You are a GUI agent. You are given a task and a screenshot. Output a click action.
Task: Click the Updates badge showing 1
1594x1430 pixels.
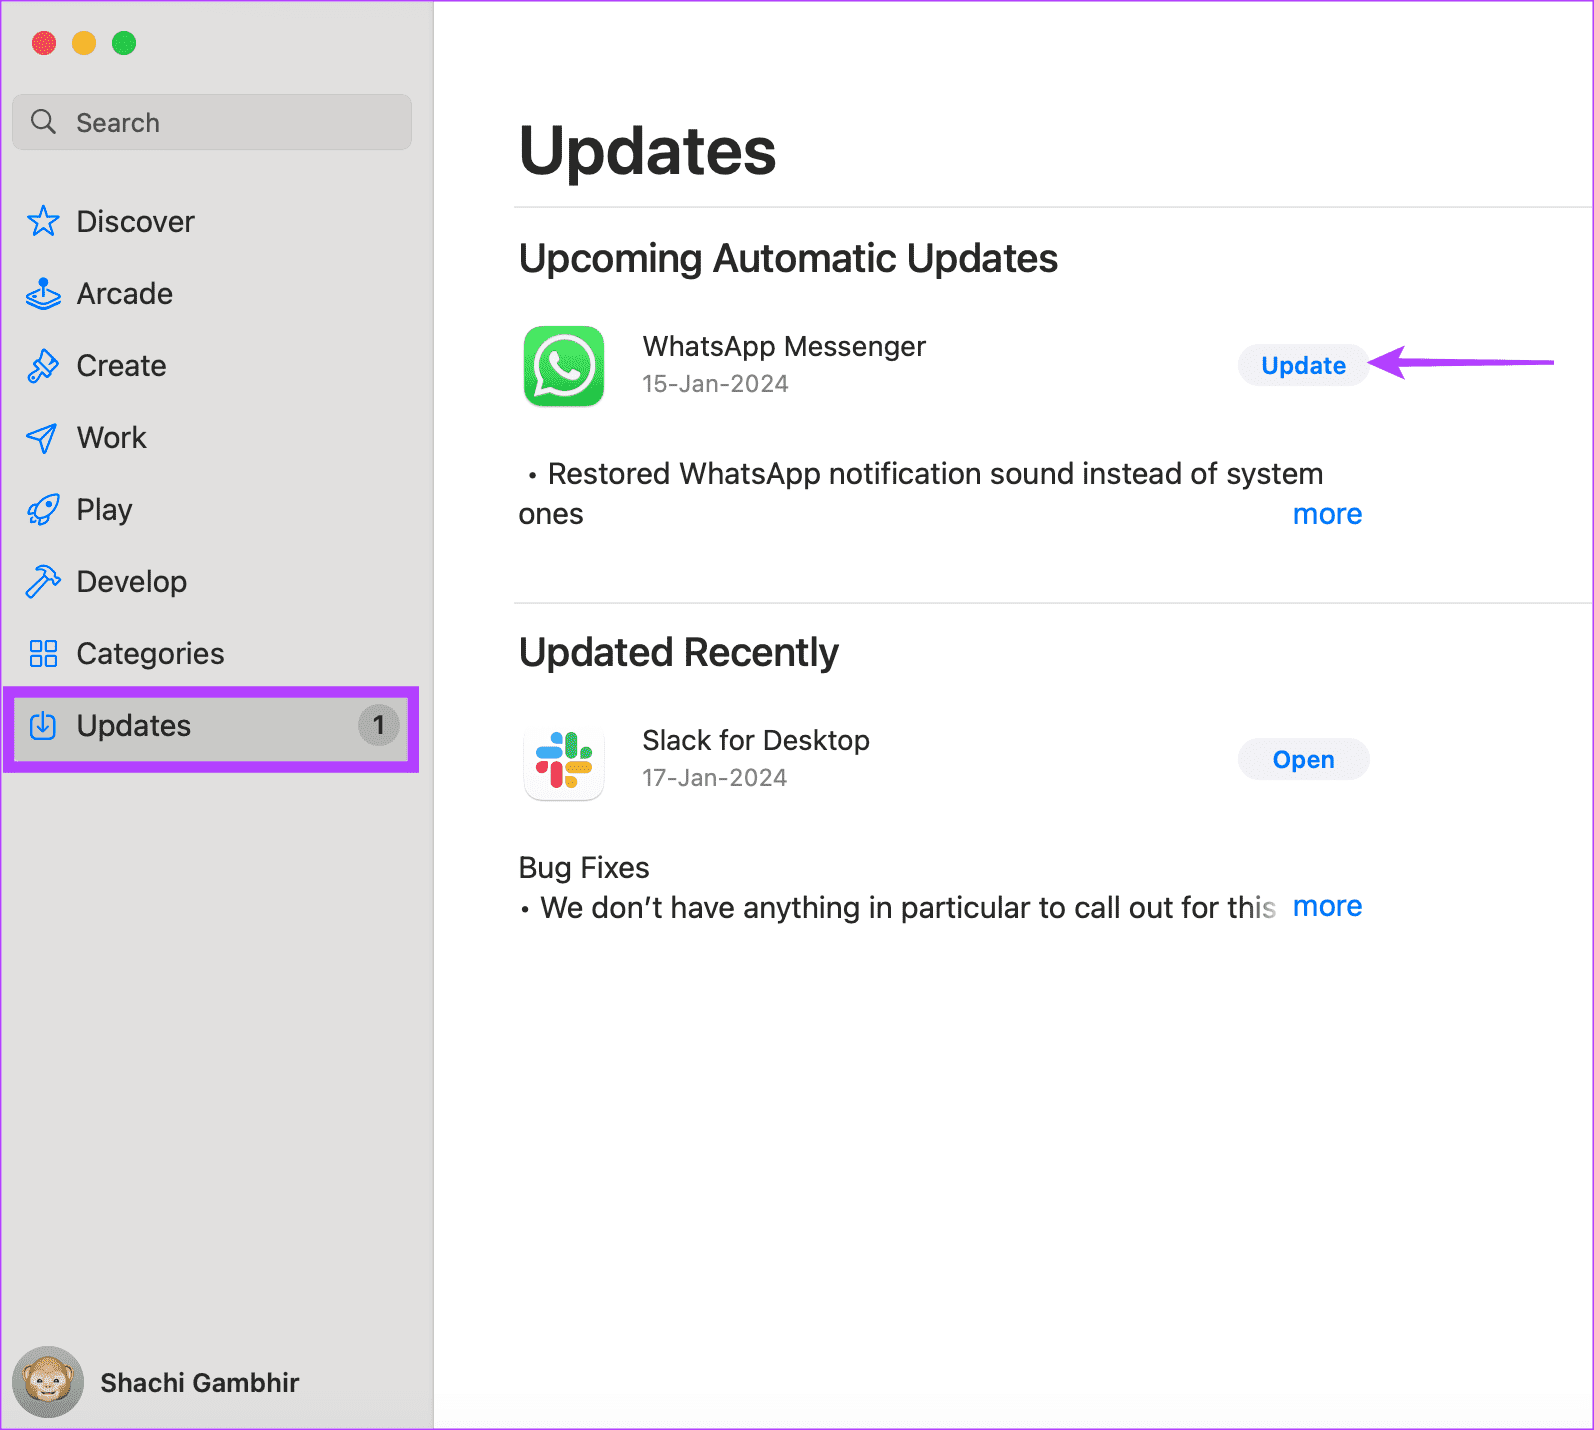click(379, 725)
